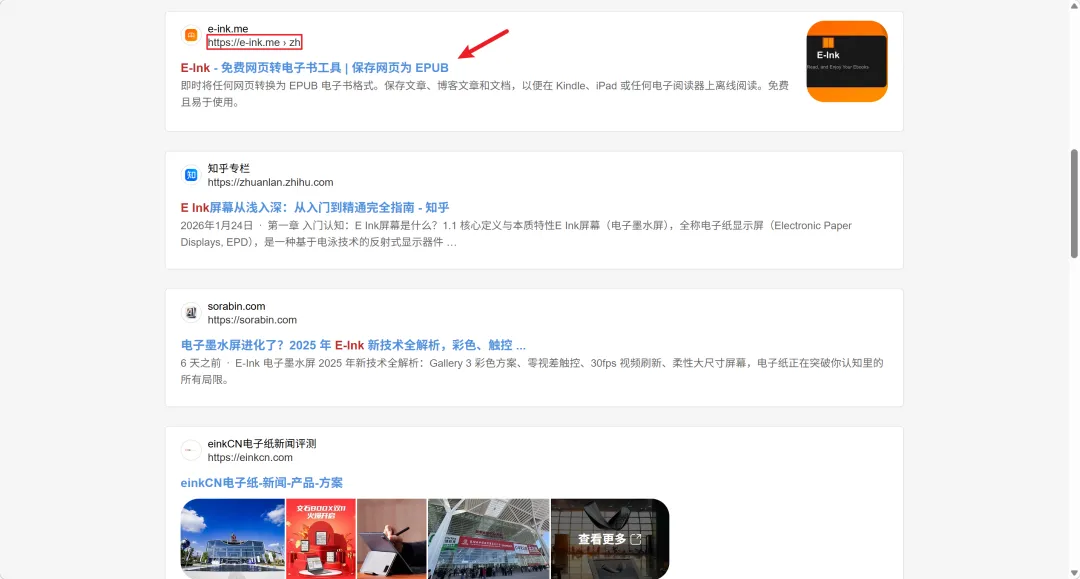Screen dimensions: 1080x579
Task: Open 电子墨水屏进化了 2025 result title
Action: (x=353, y=345)
